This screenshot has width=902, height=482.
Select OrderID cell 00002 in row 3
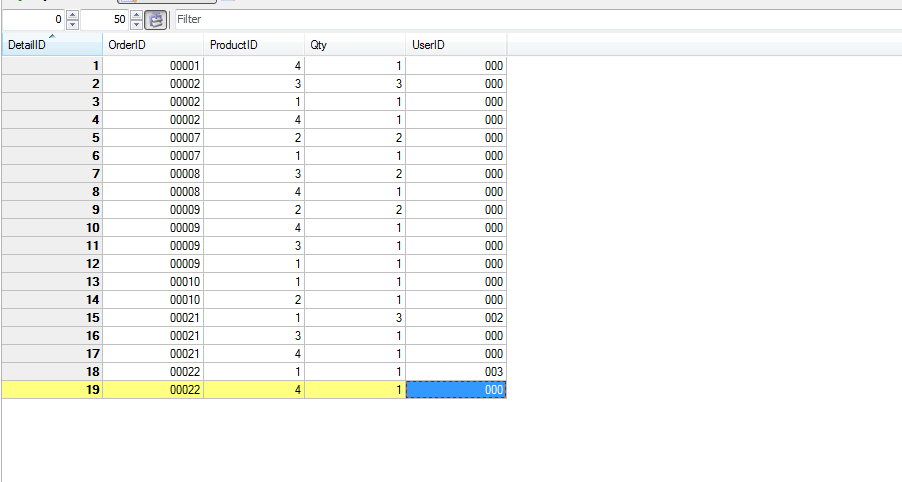[x=153, y=102]
